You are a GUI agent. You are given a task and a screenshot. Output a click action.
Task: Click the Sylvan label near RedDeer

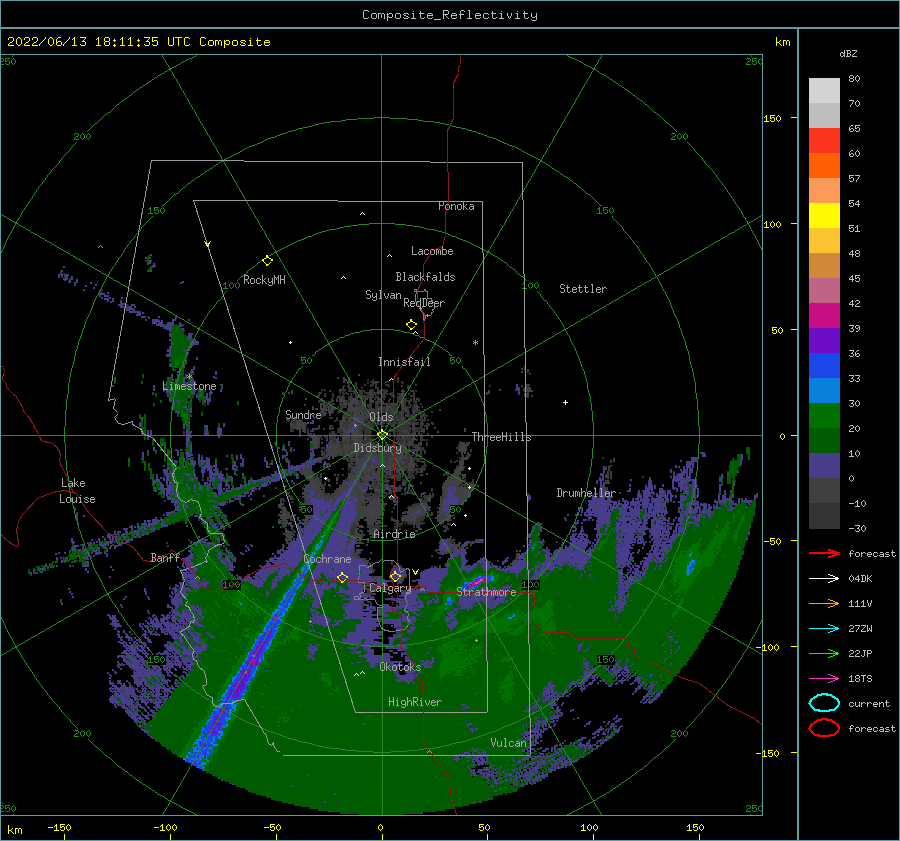click(x=383, y=294)
